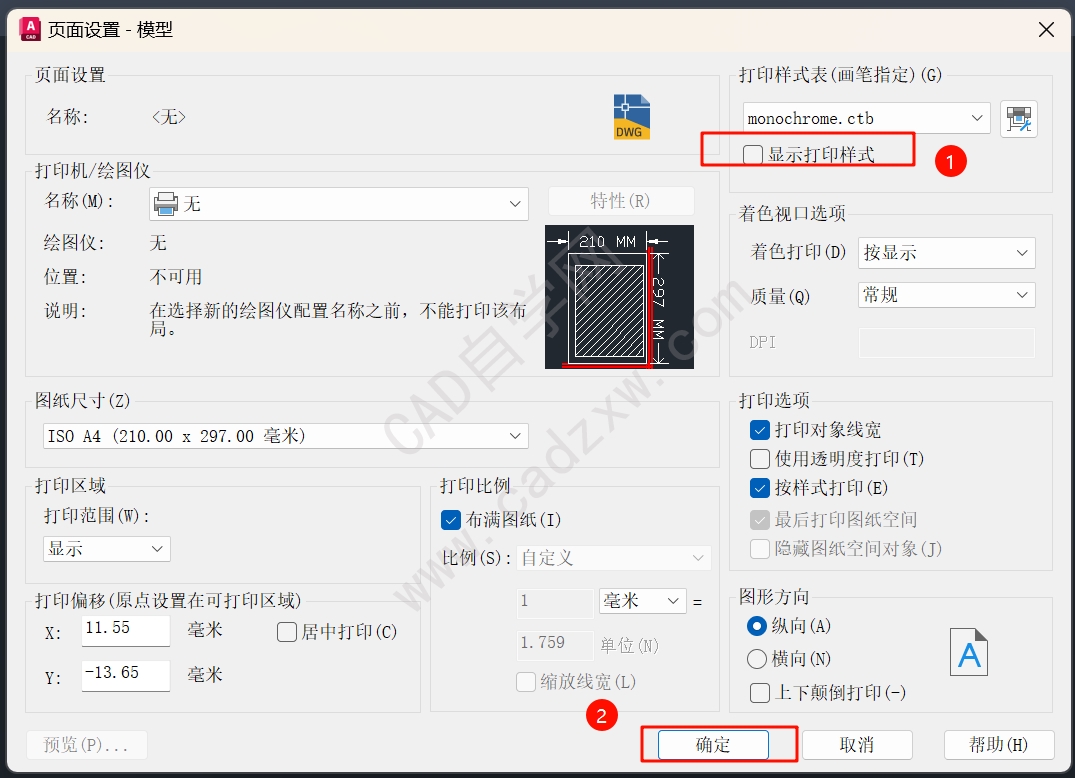Click the 隐藏图纸空间对象(J) checkbox
Image resolution: width=1075 pixels, height=778 pixels.
pos(760,549)
